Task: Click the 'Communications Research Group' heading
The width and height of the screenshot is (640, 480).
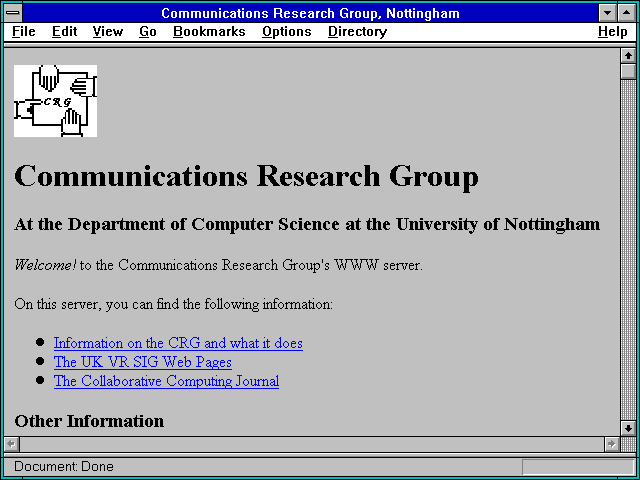Action: (246, 176)
